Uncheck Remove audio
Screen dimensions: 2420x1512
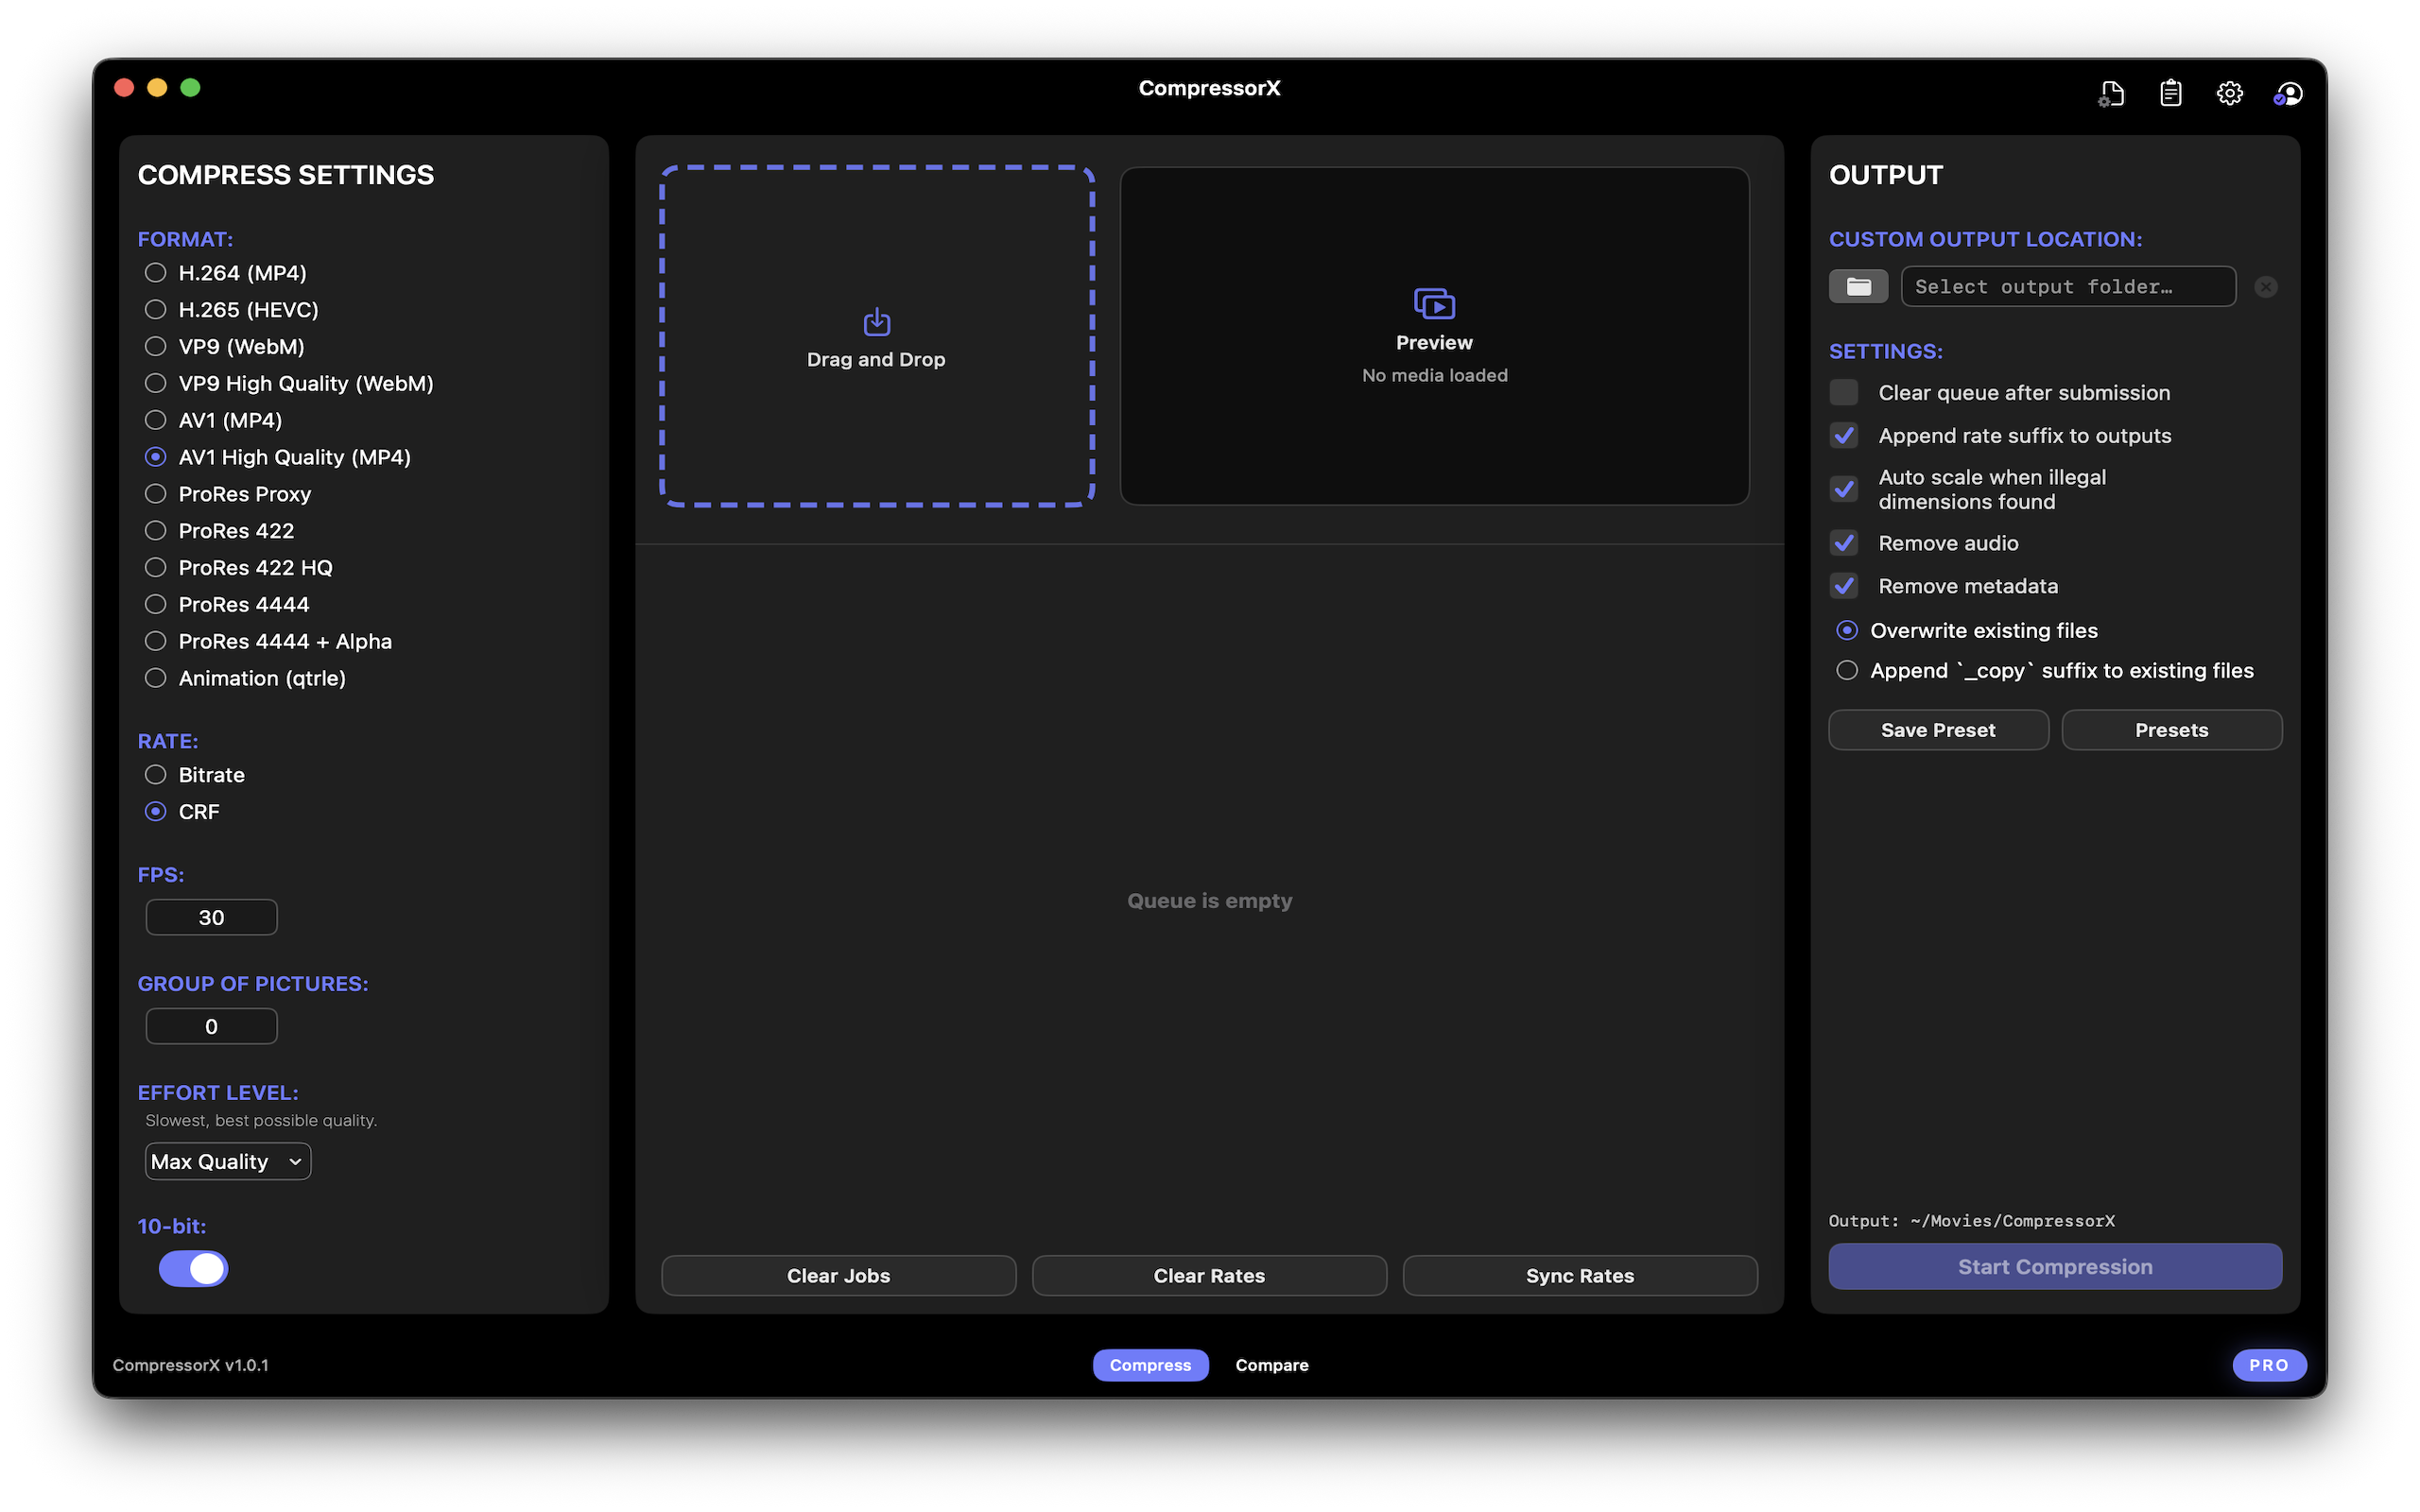pyautogui.click(x=1844, y=542)
